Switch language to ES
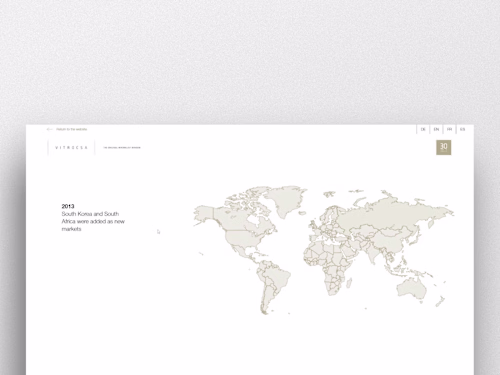The image size is (500, 375). tap(462, 129)
